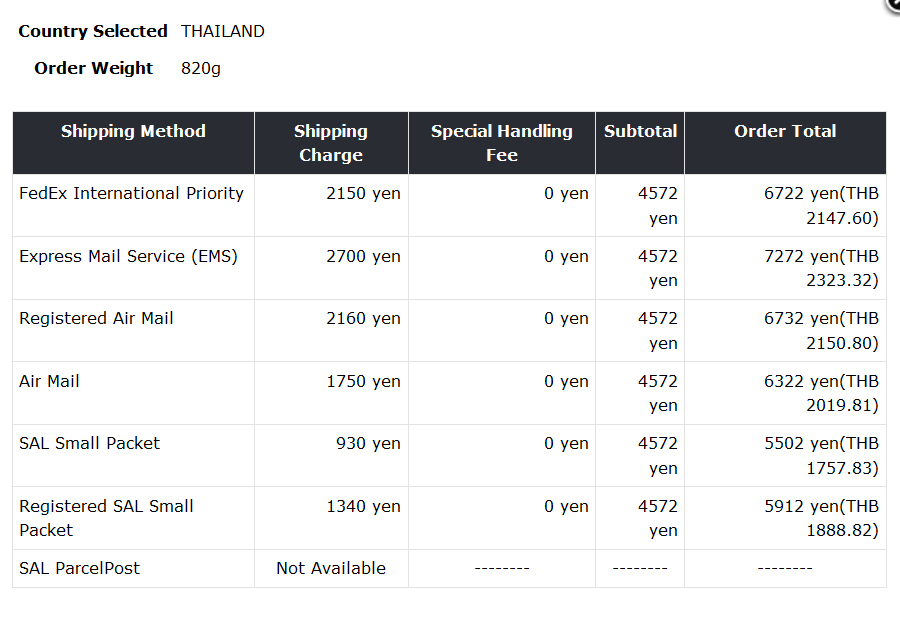Click the SAL ParcelPost row label
Image resolution: width=900 pixels, height=625 pixels.
pyautogui.click(x=79, y=569)
